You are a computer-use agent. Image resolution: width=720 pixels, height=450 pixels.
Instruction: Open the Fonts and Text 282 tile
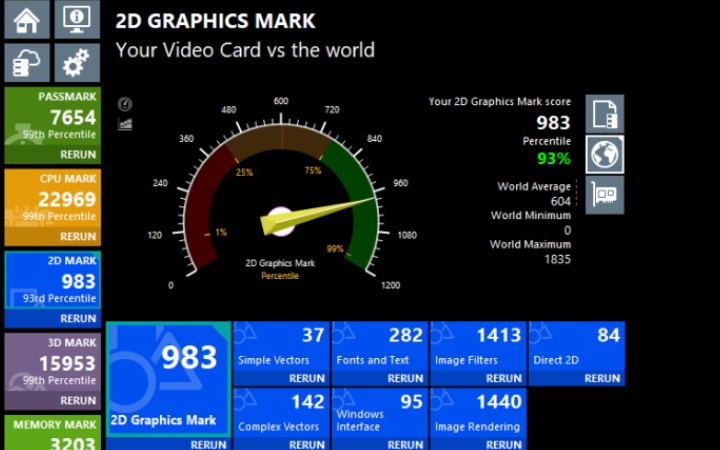click(380, 347)
